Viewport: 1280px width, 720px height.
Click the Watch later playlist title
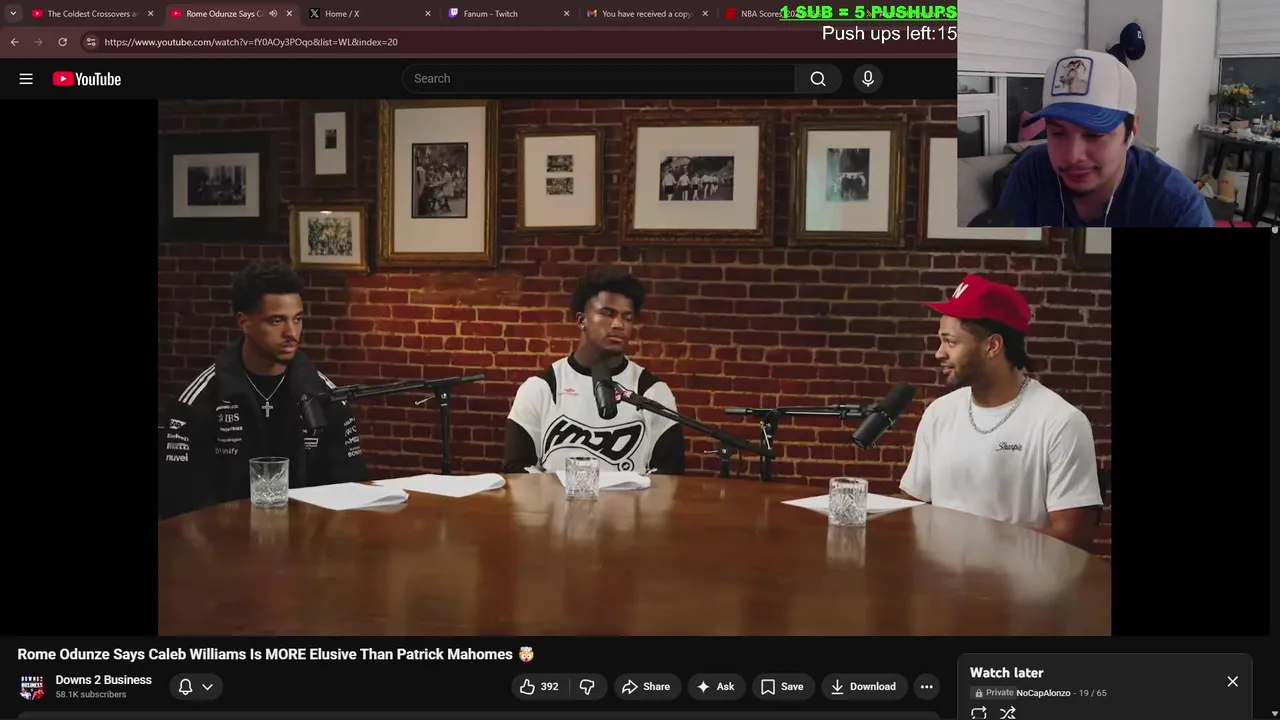point(1006,673)
